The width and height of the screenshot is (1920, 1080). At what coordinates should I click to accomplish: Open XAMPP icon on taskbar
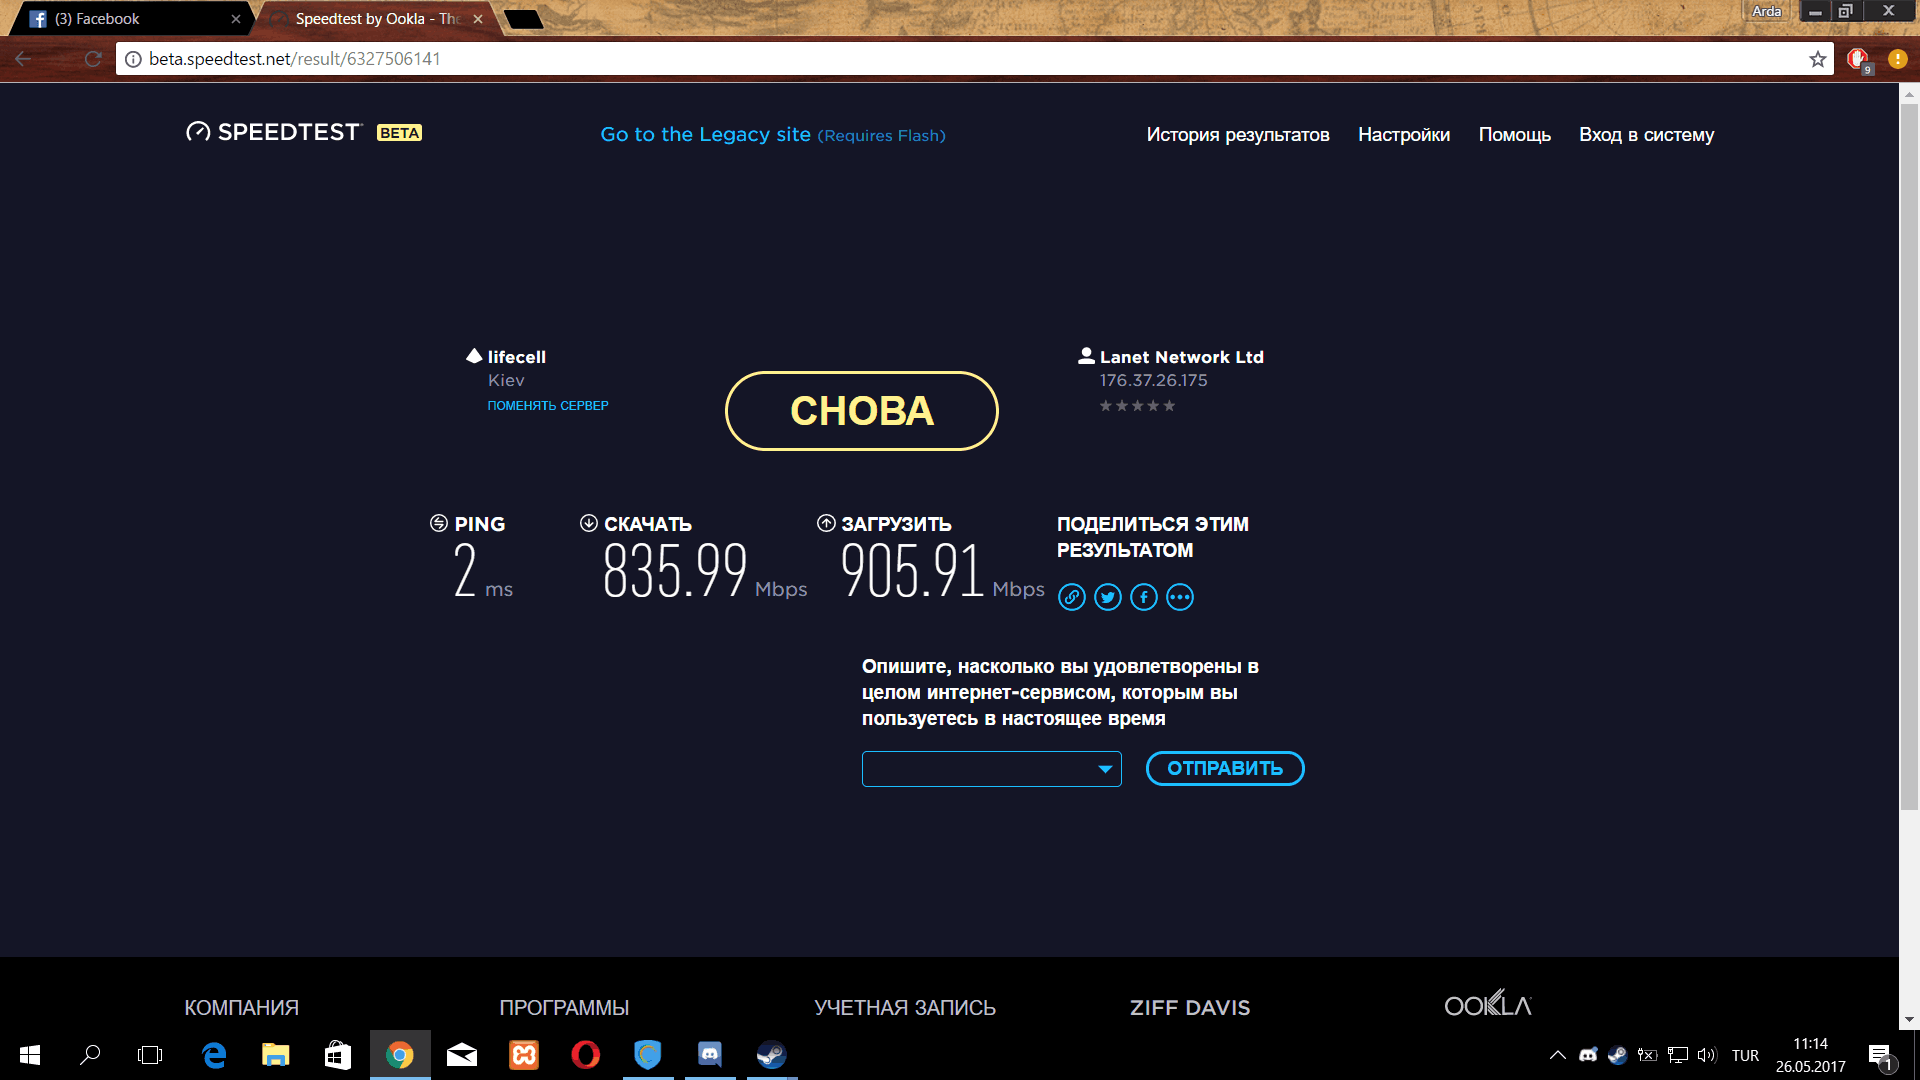[x=524, y=1055]
